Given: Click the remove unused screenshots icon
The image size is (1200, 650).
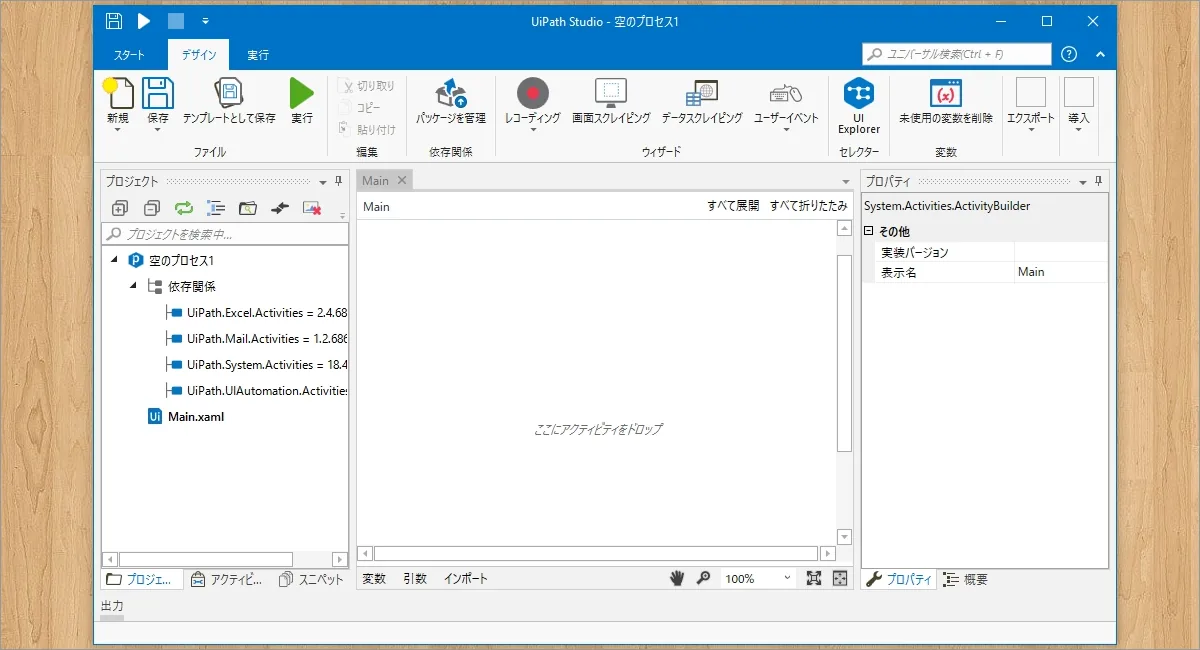Looking at the screenshot, I should coord(312,208).
